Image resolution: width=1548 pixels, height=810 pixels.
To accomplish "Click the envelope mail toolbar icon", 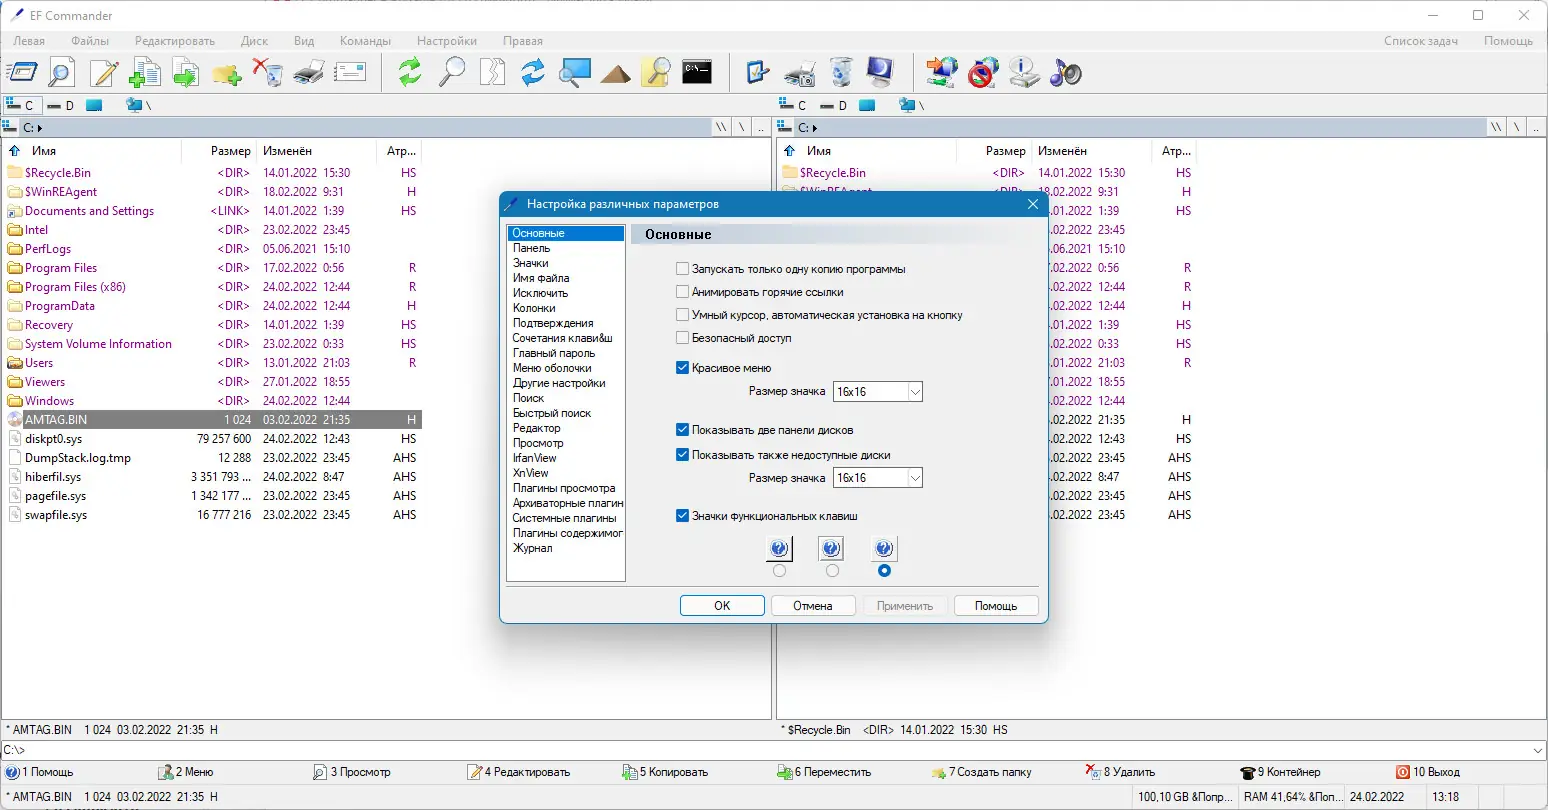I will (350, 72).
